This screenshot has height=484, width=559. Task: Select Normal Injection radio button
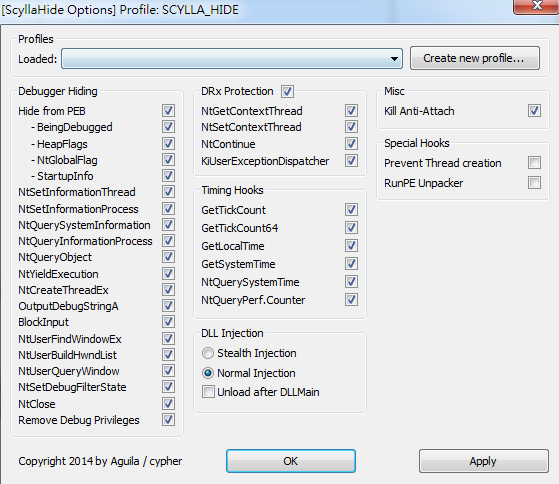tap(208, 373)
